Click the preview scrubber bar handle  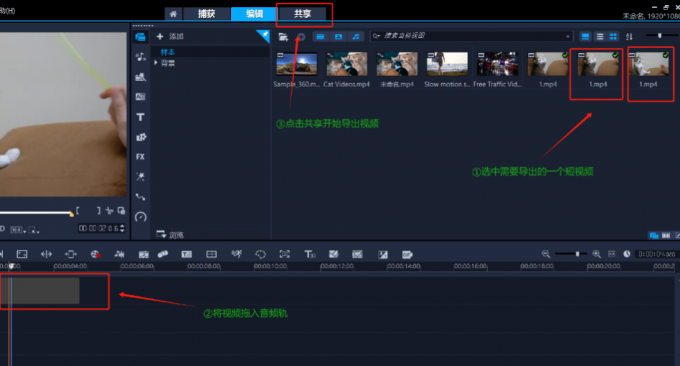pyautogui.click(x=71, y=213)
